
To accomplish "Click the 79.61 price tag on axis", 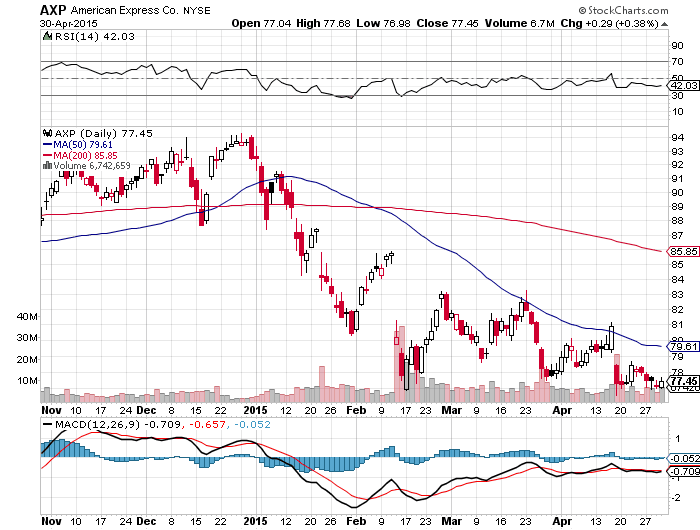I will pyautogui.click(x=683, y=346).
